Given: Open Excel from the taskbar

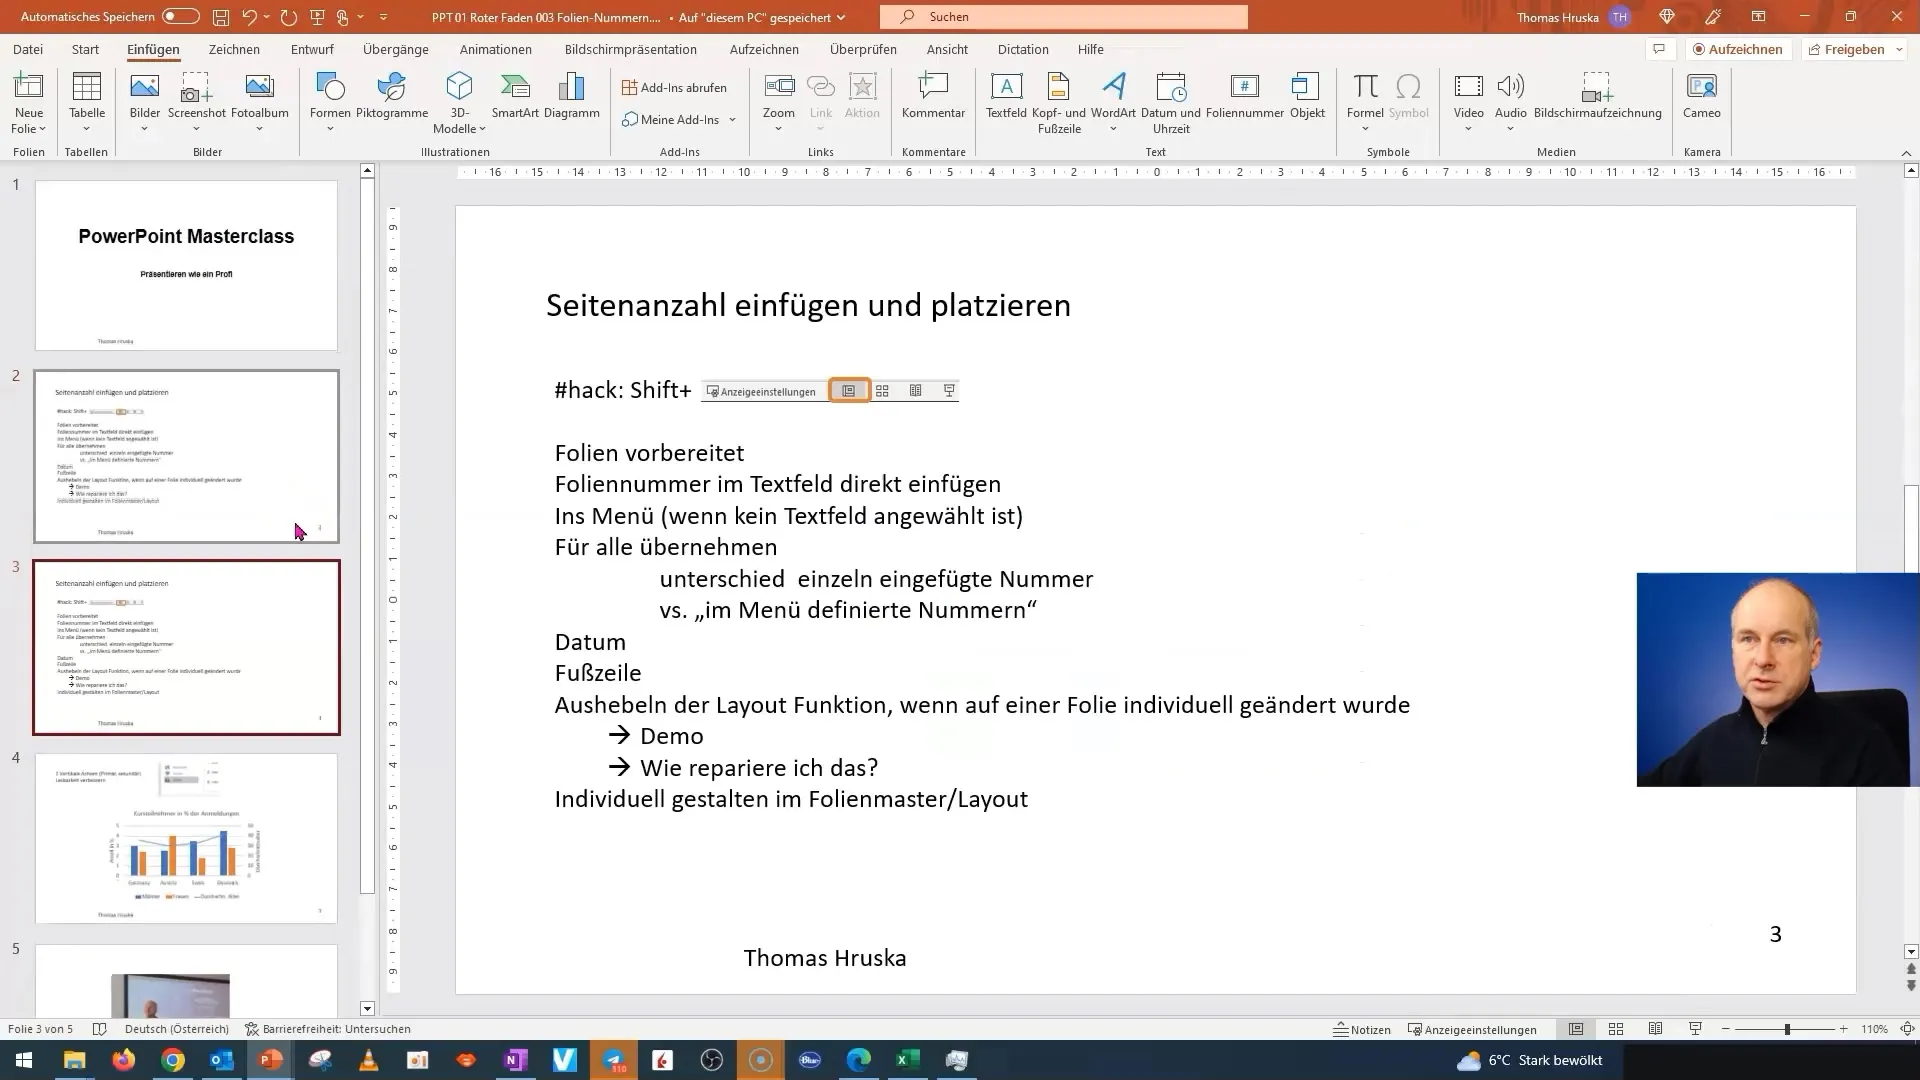Looking at the screenshot, I should coord(907,1060).
